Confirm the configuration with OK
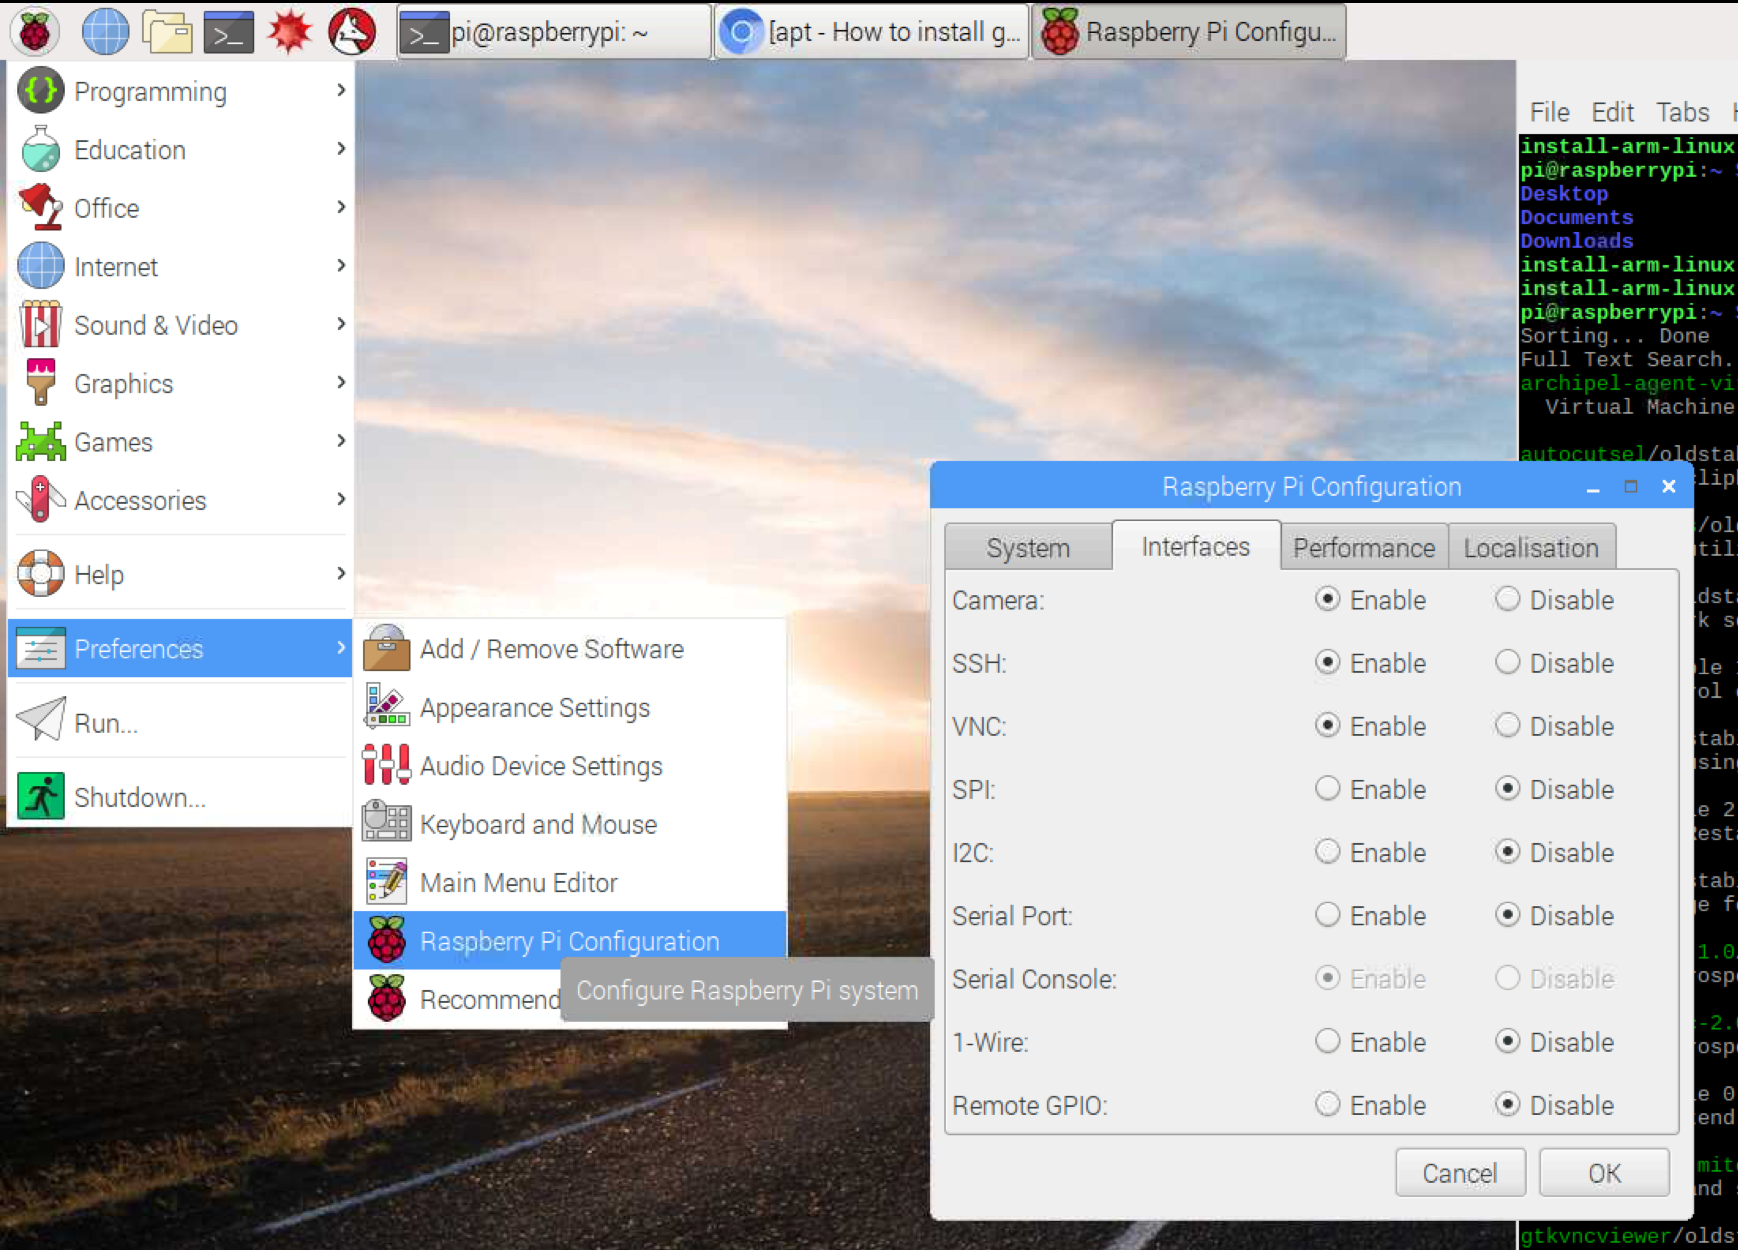The height and width of the screenshot is (1250, 1738). pyautogui.click(x=1604, y=1172)
